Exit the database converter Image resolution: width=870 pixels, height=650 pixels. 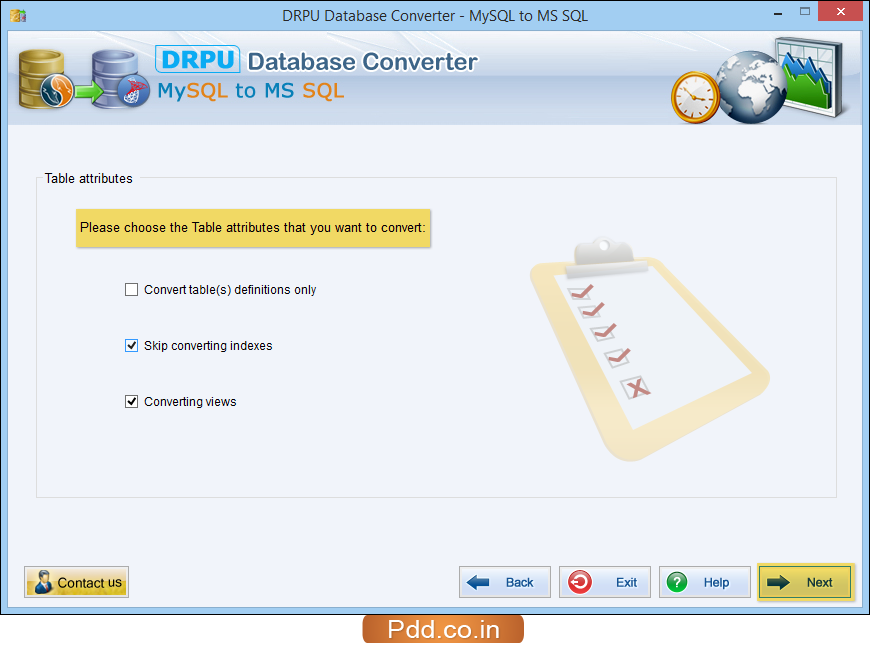(605, 582)
